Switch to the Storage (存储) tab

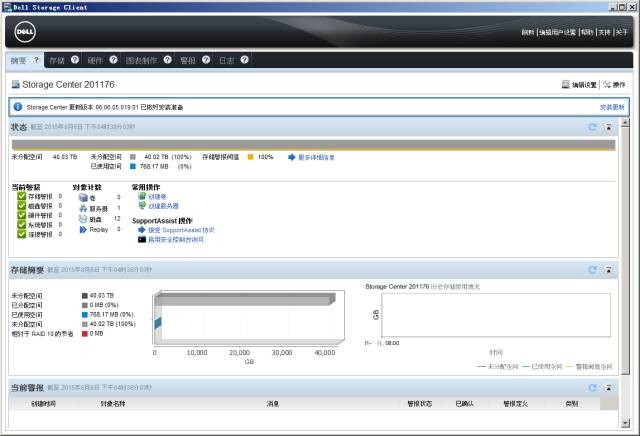coord(57,60)
